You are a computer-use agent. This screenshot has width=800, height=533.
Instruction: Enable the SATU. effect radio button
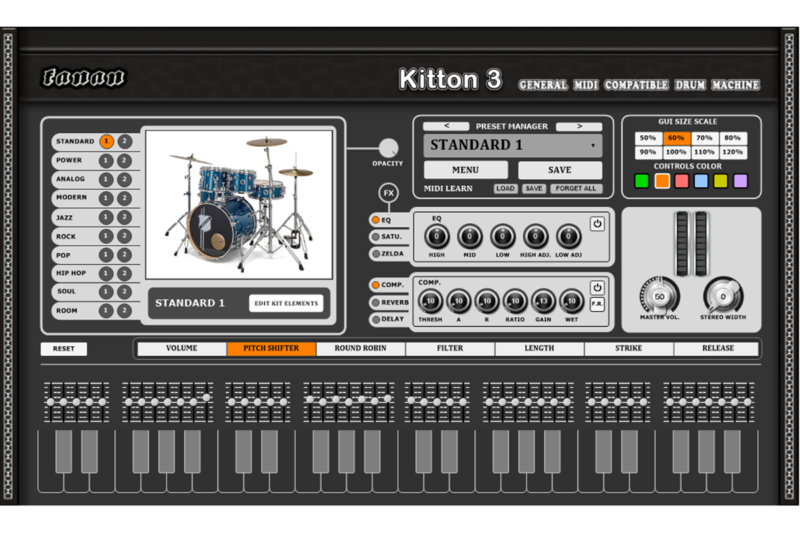375,237
